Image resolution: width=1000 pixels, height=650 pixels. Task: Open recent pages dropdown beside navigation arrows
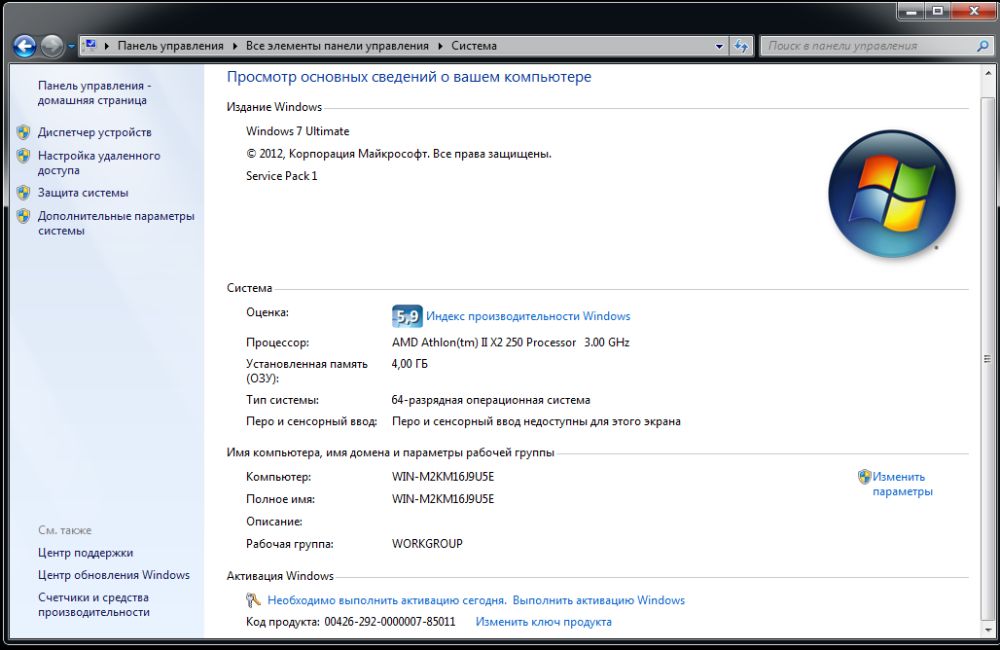click(x=71, y=47)
